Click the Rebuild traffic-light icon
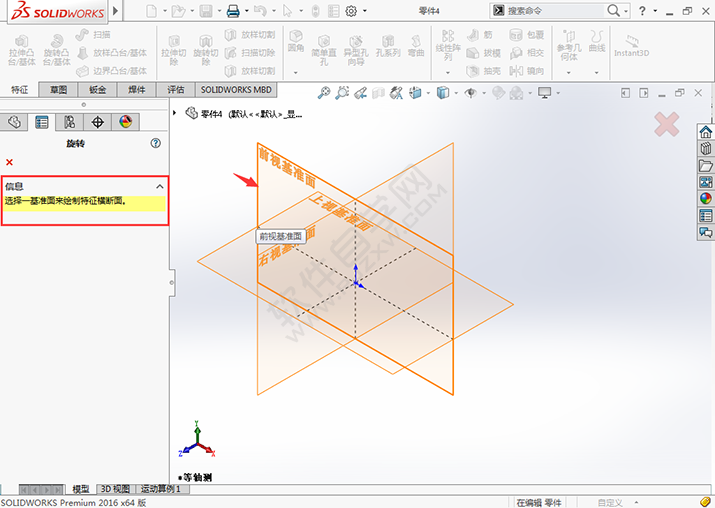 [316, 11]
